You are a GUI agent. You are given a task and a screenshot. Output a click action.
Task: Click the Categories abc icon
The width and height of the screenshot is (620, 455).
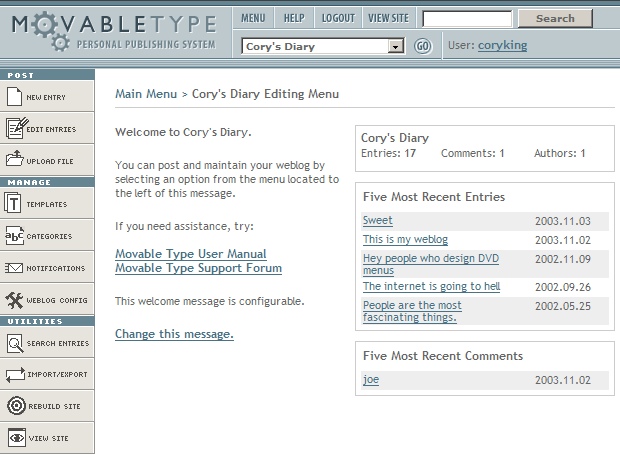click(14, 236)
